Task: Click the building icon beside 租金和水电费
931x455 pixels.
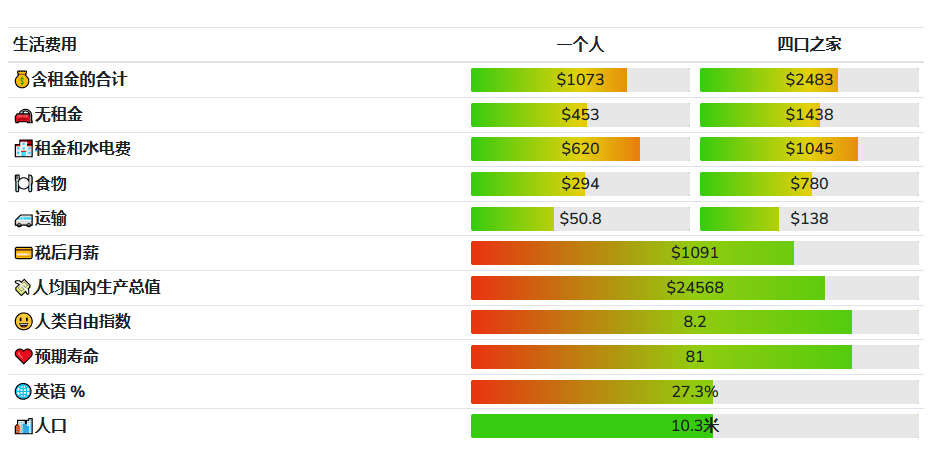Action: click(23, 149)
